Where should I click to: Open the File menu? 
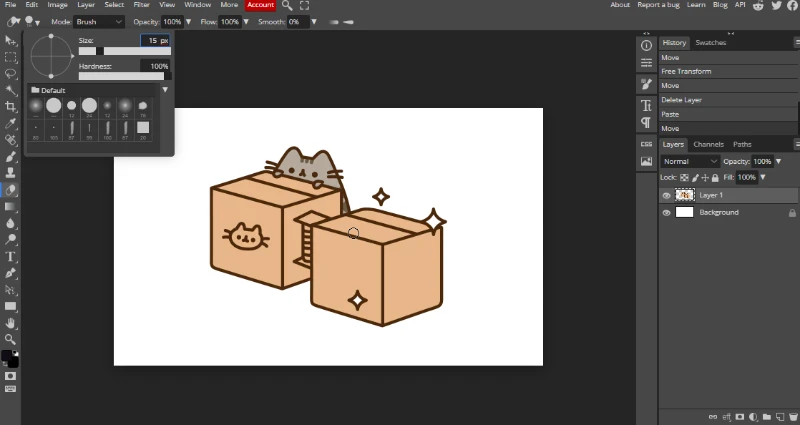pyautogui.click(x=10, y=5)
